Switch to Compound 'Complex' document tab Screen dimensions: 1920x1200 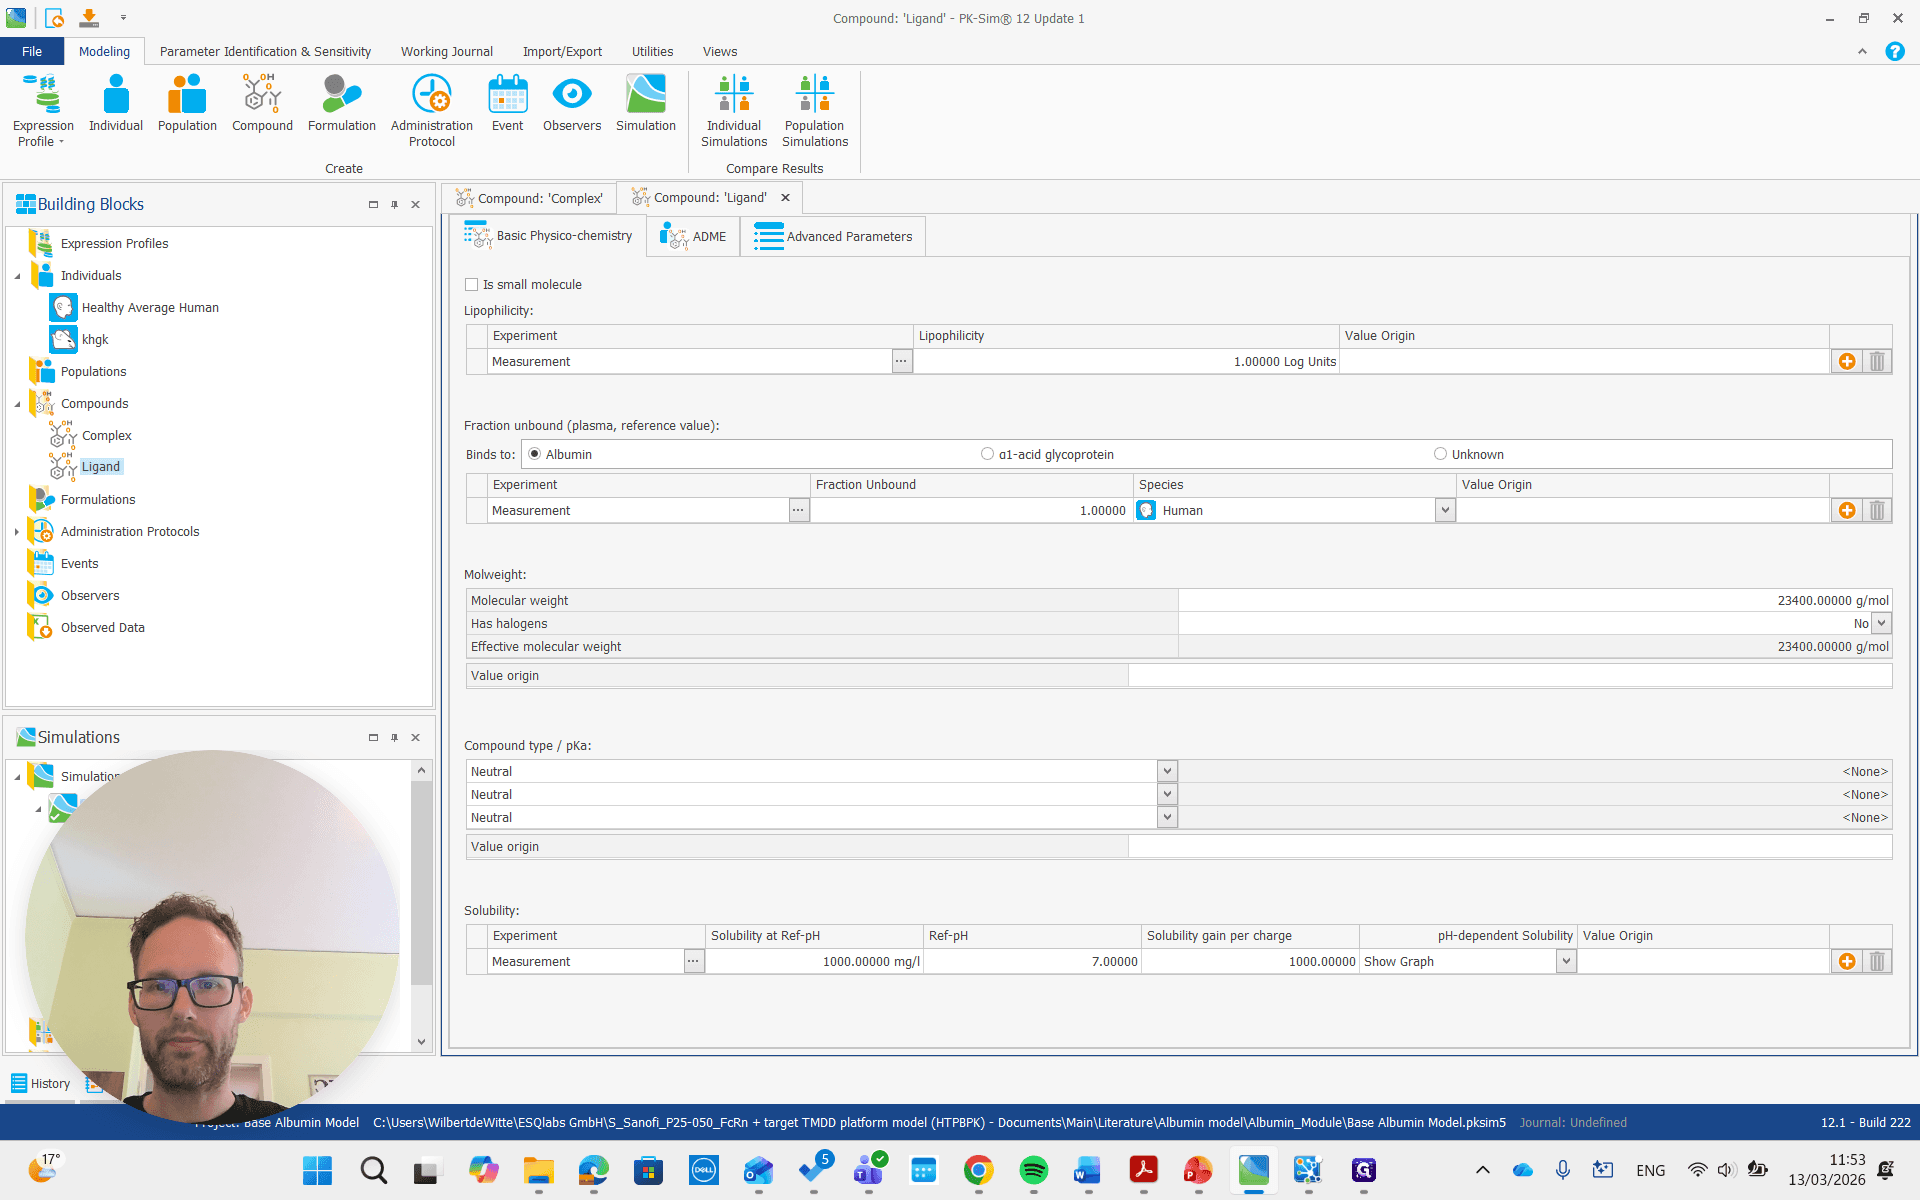point(529,198)
